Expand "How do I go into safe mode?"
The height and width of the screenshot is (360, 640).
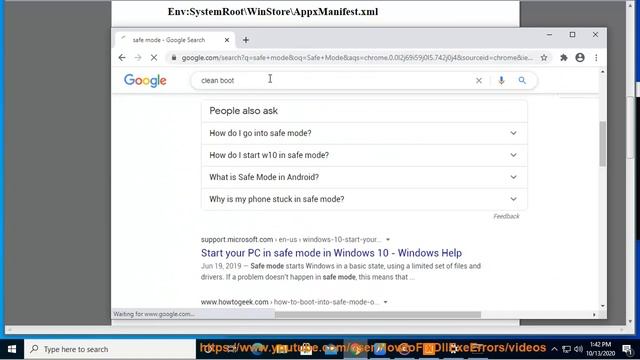(364, 133)
